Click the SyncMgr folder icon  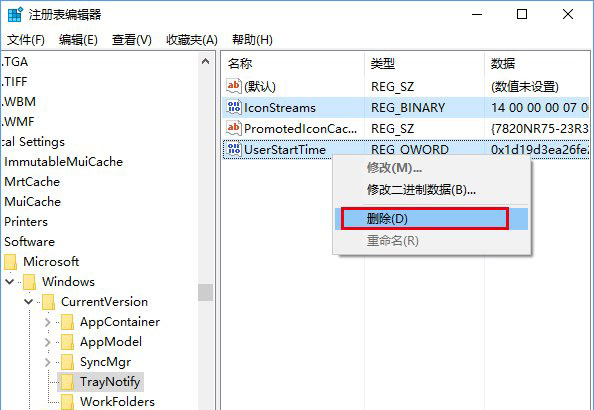pos(67,362)
